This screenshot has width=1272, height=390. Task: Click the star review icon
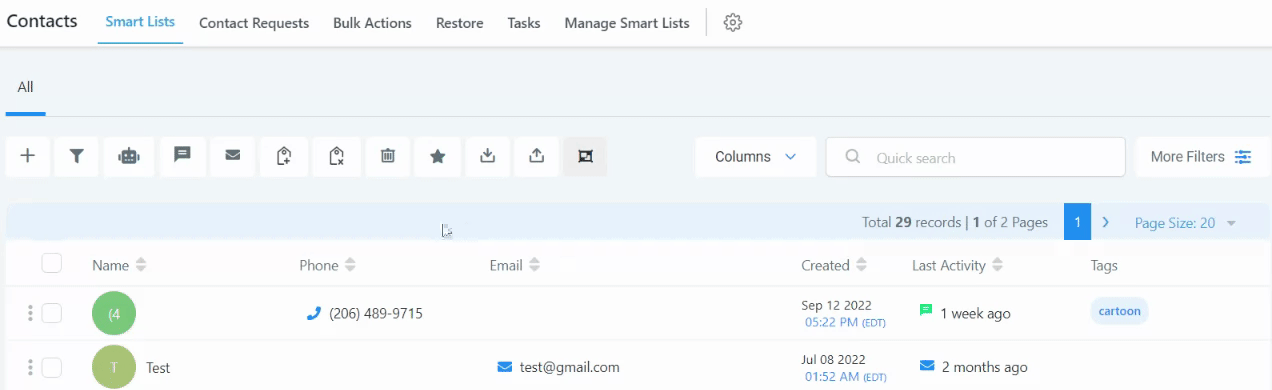click(x=437, y=156)
